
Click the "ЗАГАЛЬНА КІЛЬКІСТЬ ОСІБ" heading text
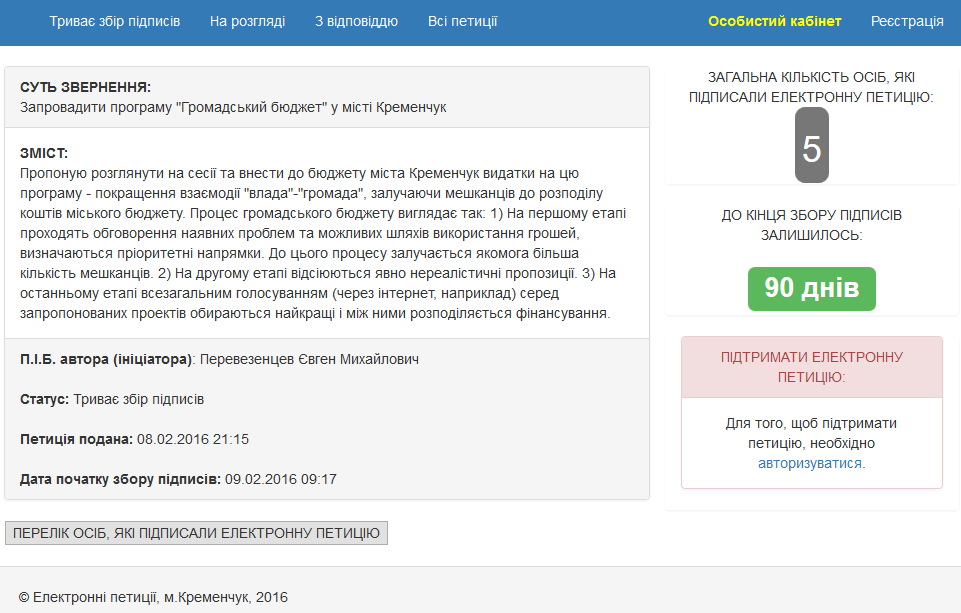pyautogui.click(x=811, y=87)
